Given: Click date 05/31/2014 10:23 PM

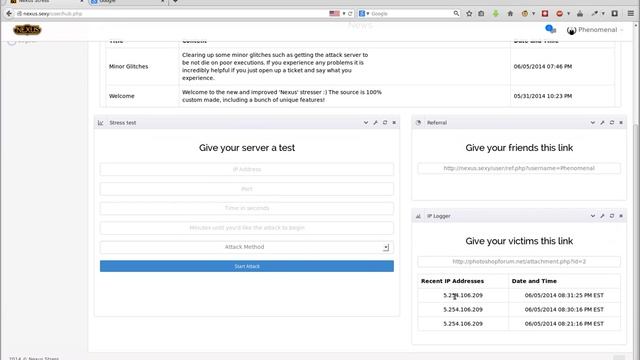Looking at the screenshot, I should click(x=543, y=96).
